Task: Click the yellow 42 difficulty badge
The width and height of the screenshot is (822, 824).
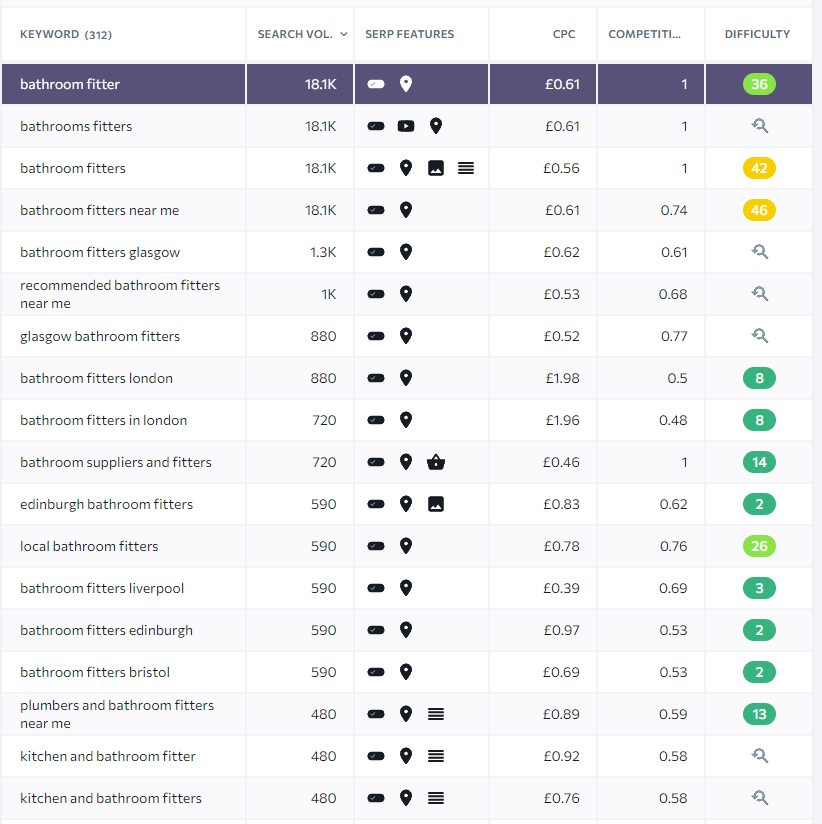Action: pos(759,168)
